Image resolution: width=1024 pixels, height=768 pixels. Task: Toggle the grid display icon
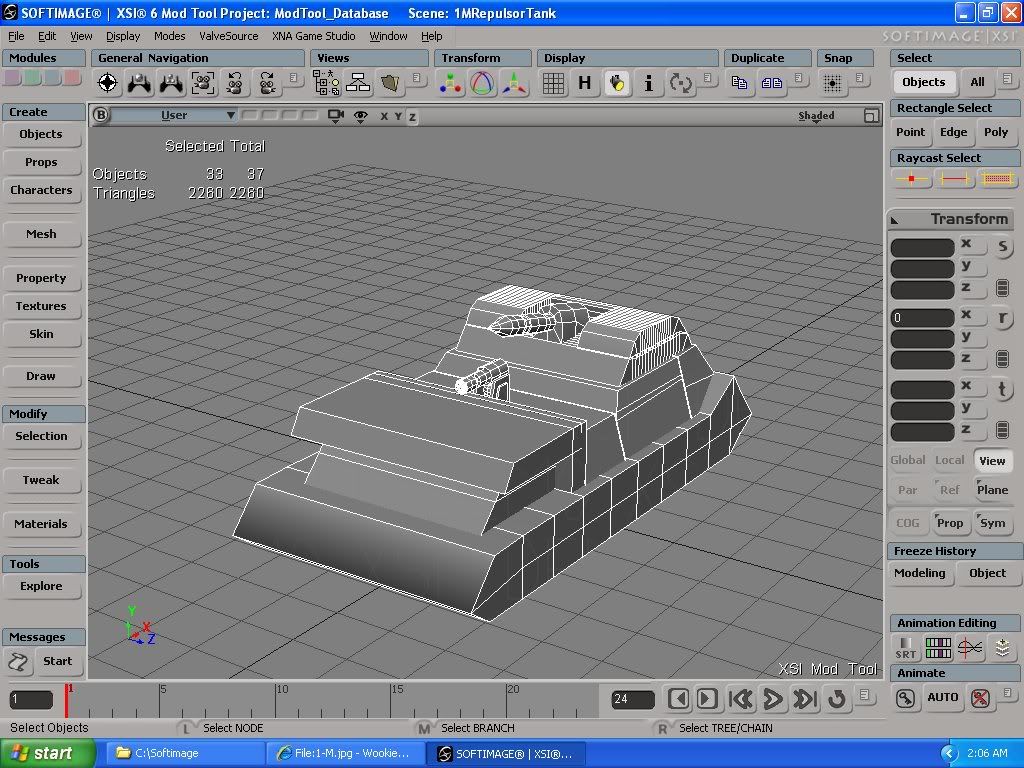pos(553,83)
